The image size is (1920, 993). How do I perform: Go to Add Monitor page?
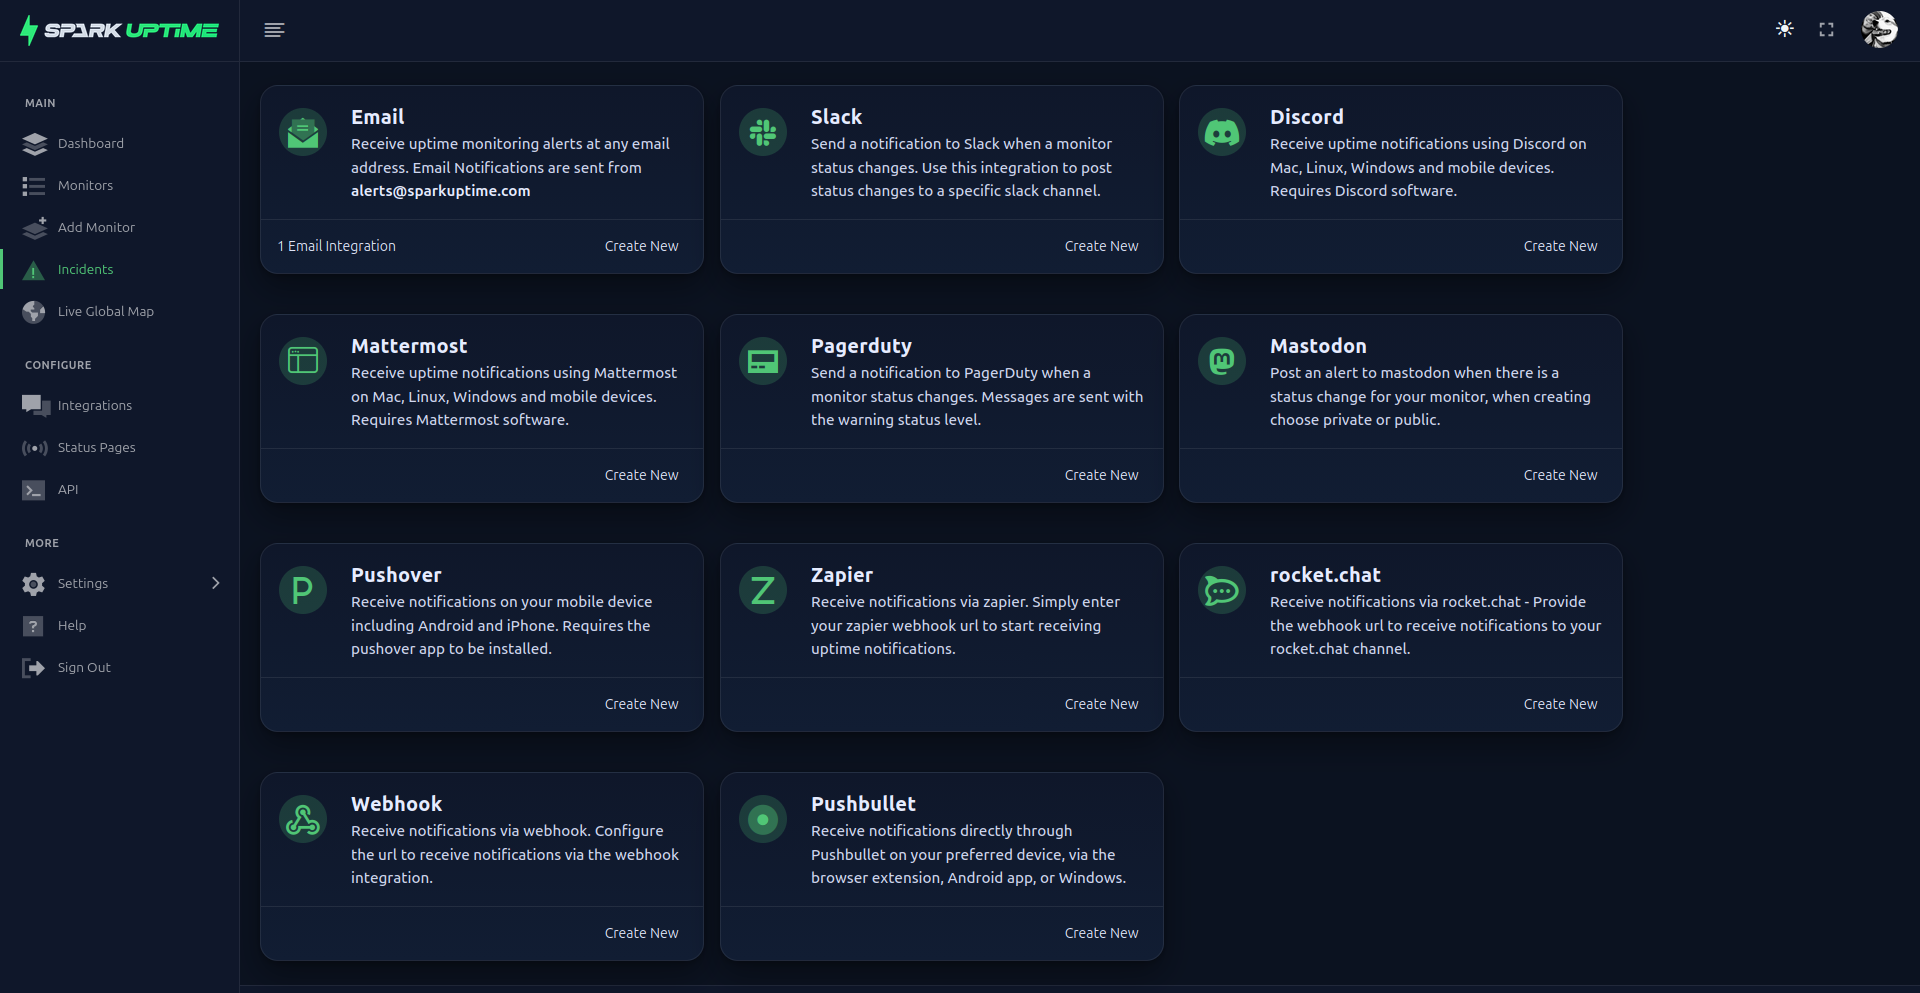[x=96, y=228]
